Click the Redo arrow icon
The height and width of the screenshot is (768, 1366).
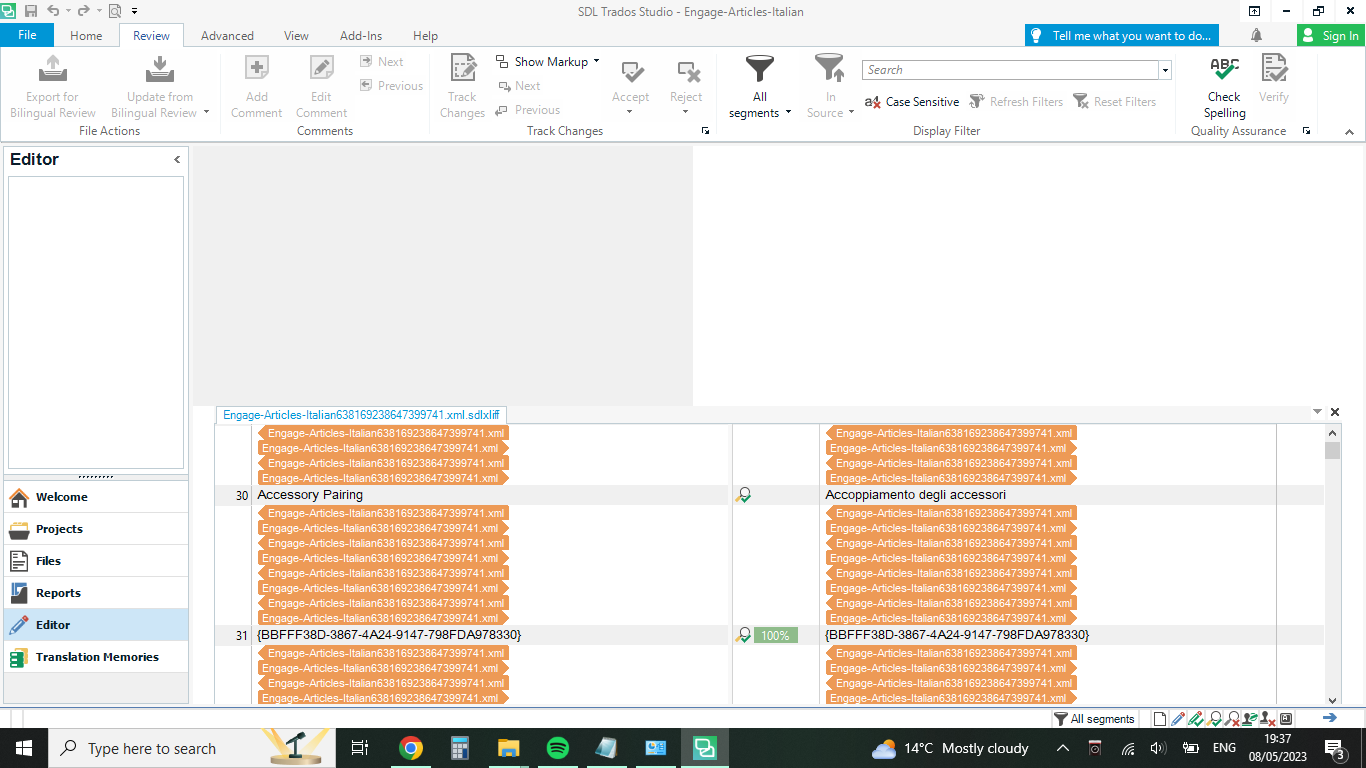[83, 11]
